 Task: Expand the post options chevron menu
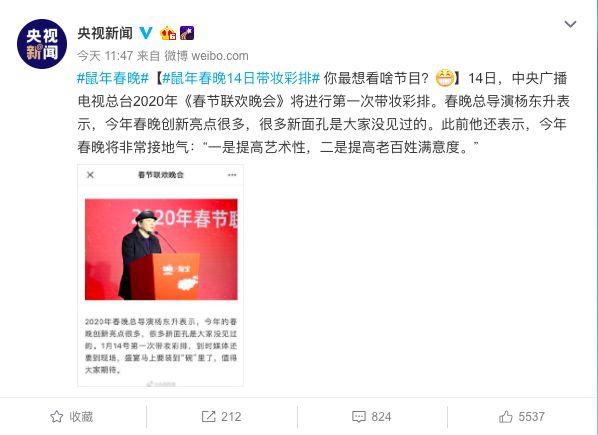click(570, 24)
